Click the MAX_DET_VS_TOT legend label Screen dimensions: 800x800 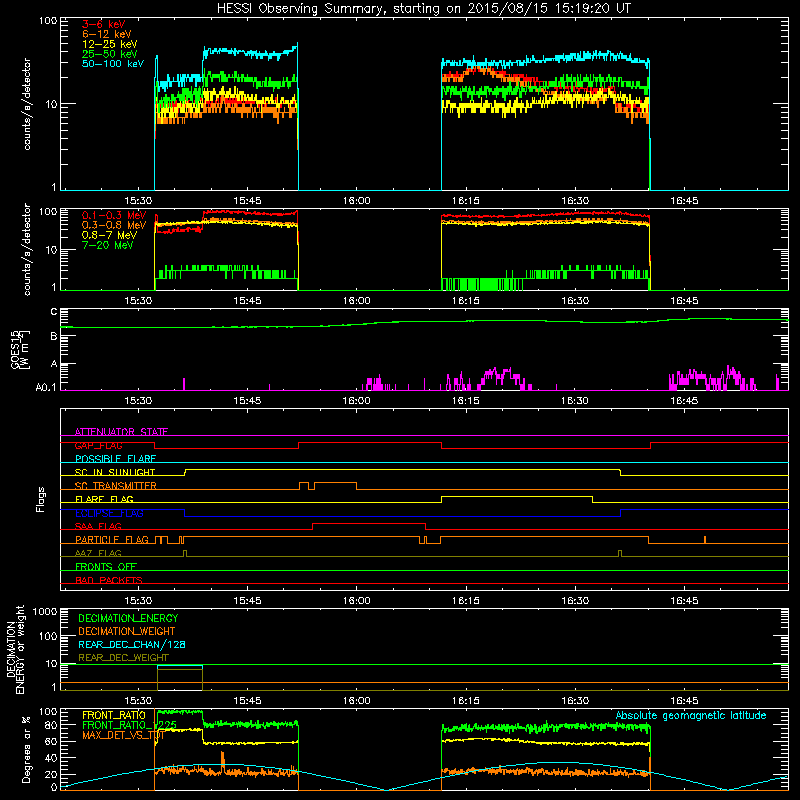point(123,735)
